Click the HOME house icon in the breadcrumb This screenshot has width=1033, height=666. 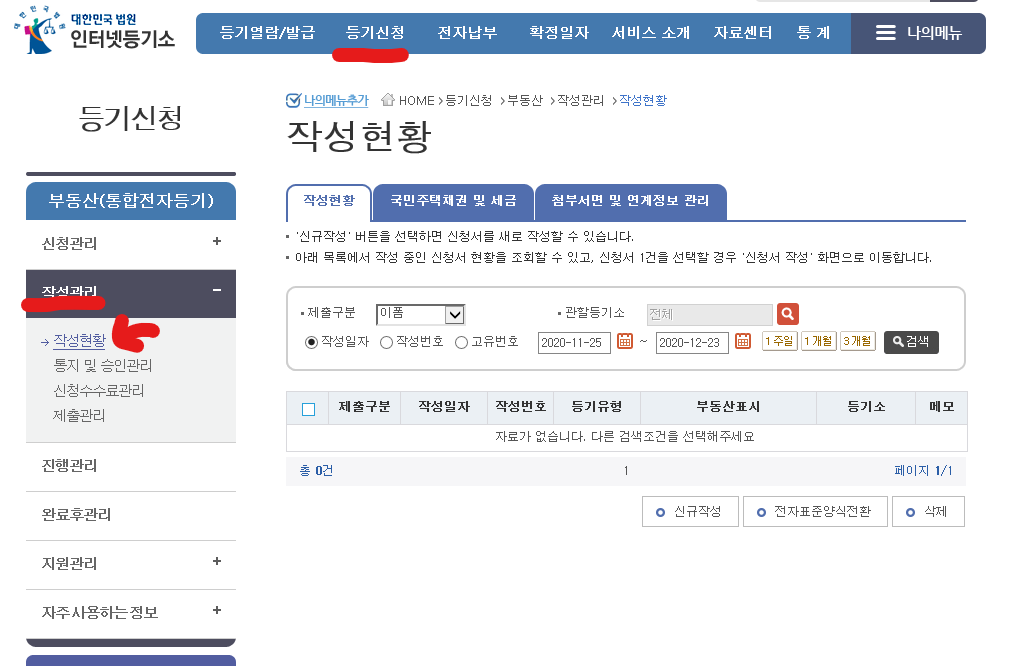click(x=388, y=99)
